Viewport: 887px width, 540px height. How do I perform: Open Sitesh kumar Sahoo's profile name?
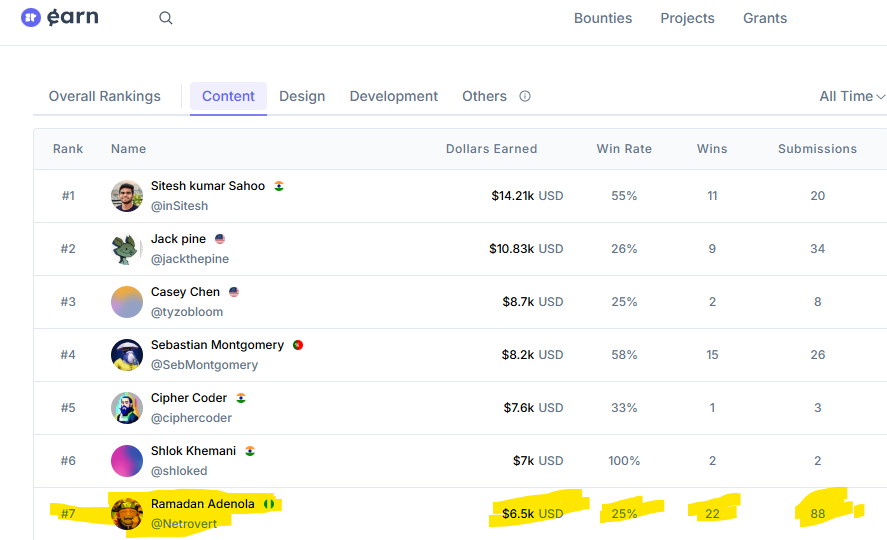point(208,186)
